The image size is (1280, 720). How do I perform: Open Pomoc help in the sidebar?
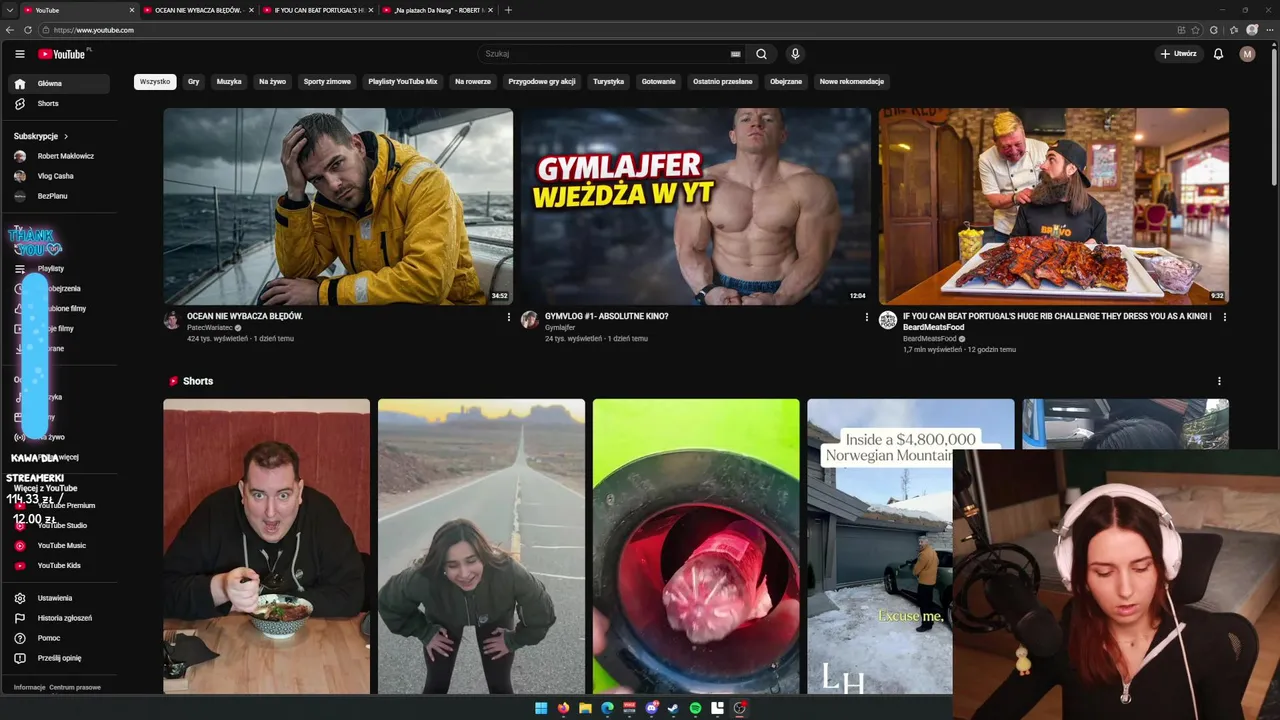click(x=59, y=638)
